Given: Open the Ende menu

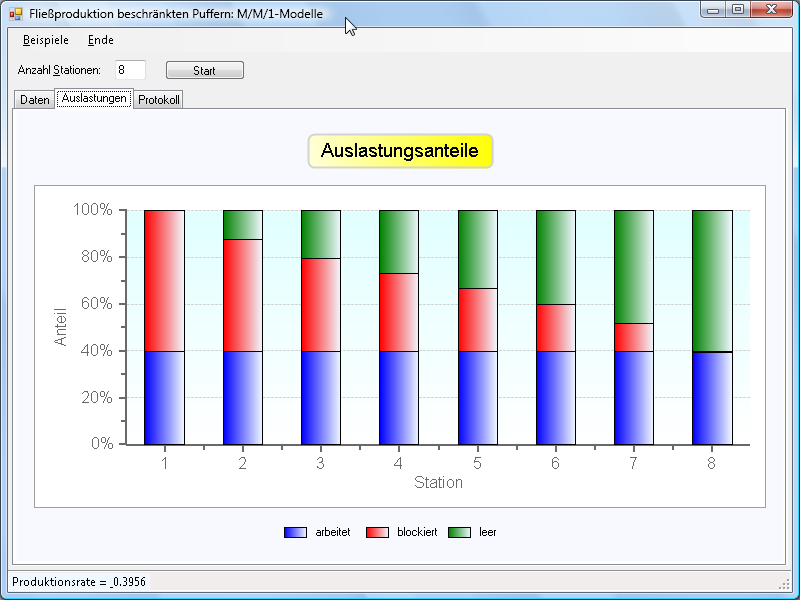Looking at the screenshot, I should [x=100, y=41].
